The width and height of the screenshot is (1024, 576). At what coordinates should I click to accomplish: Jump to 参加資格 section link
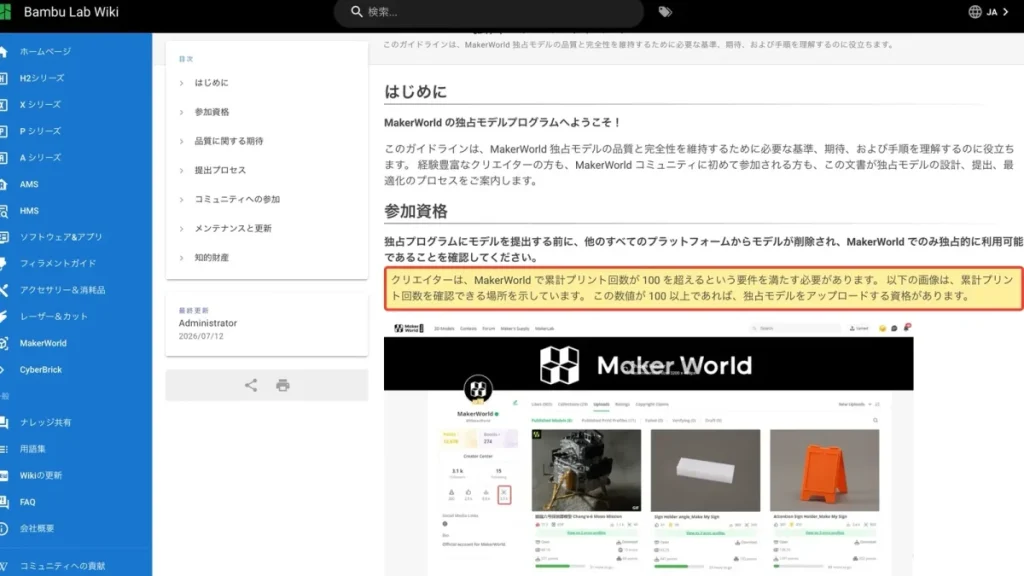click(x=212, y=112)
